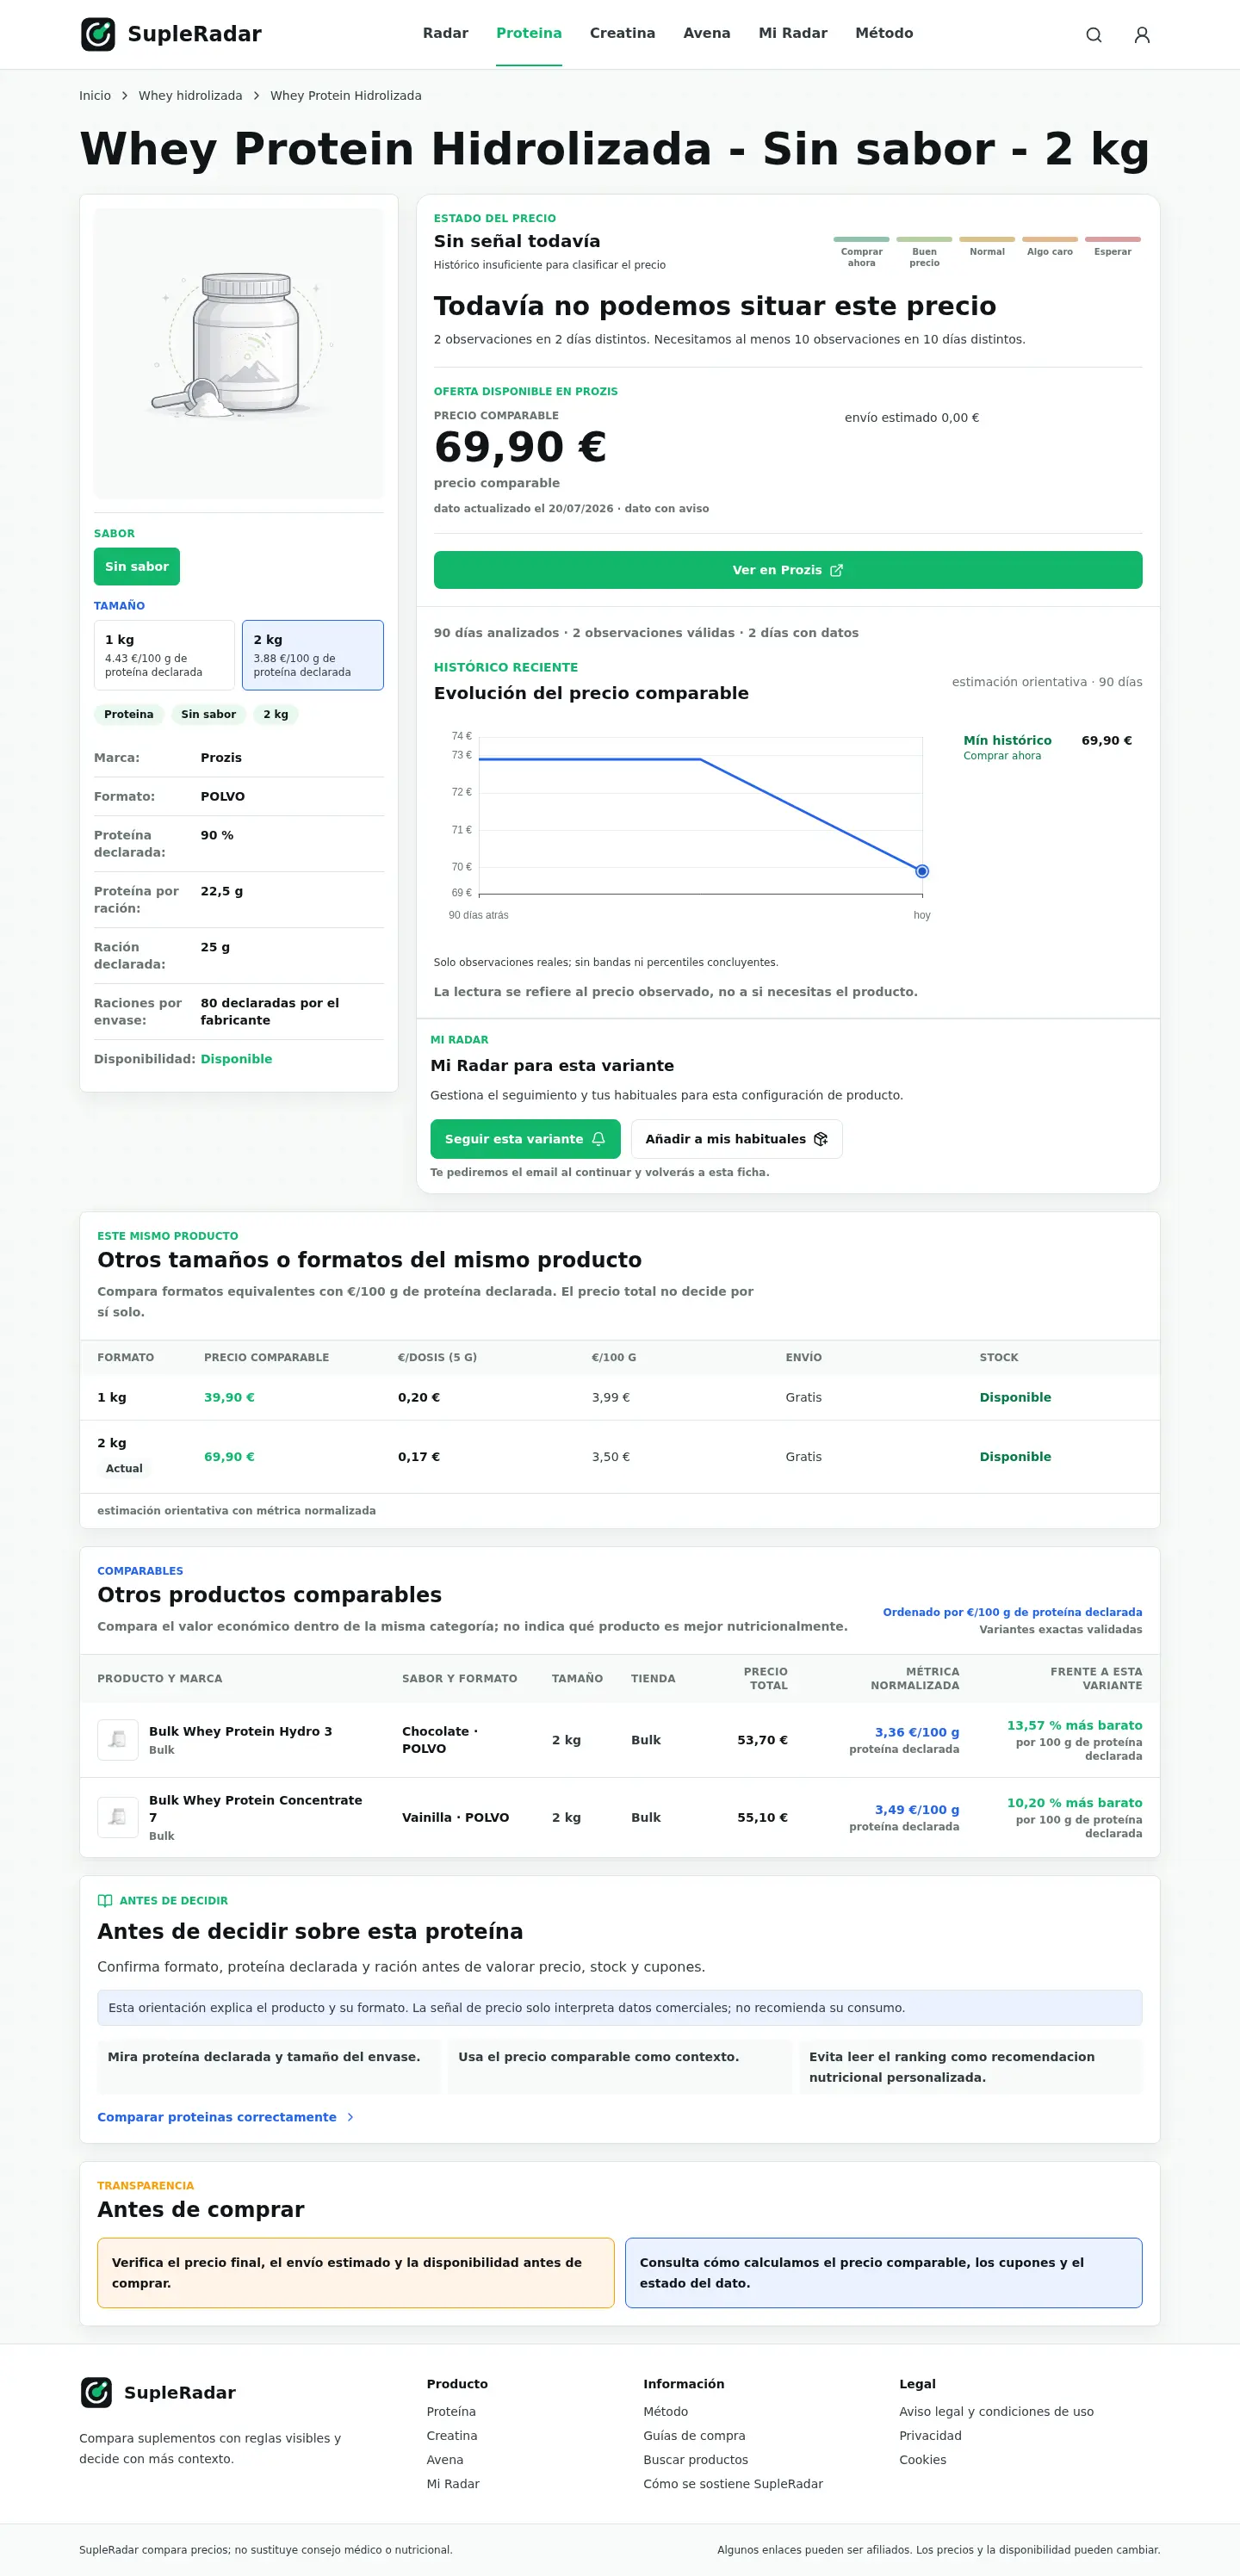Open Mi Radar link in footer
Image resolution: width=1240 pixels, height=2576 pixels.
pos(453,2483)
